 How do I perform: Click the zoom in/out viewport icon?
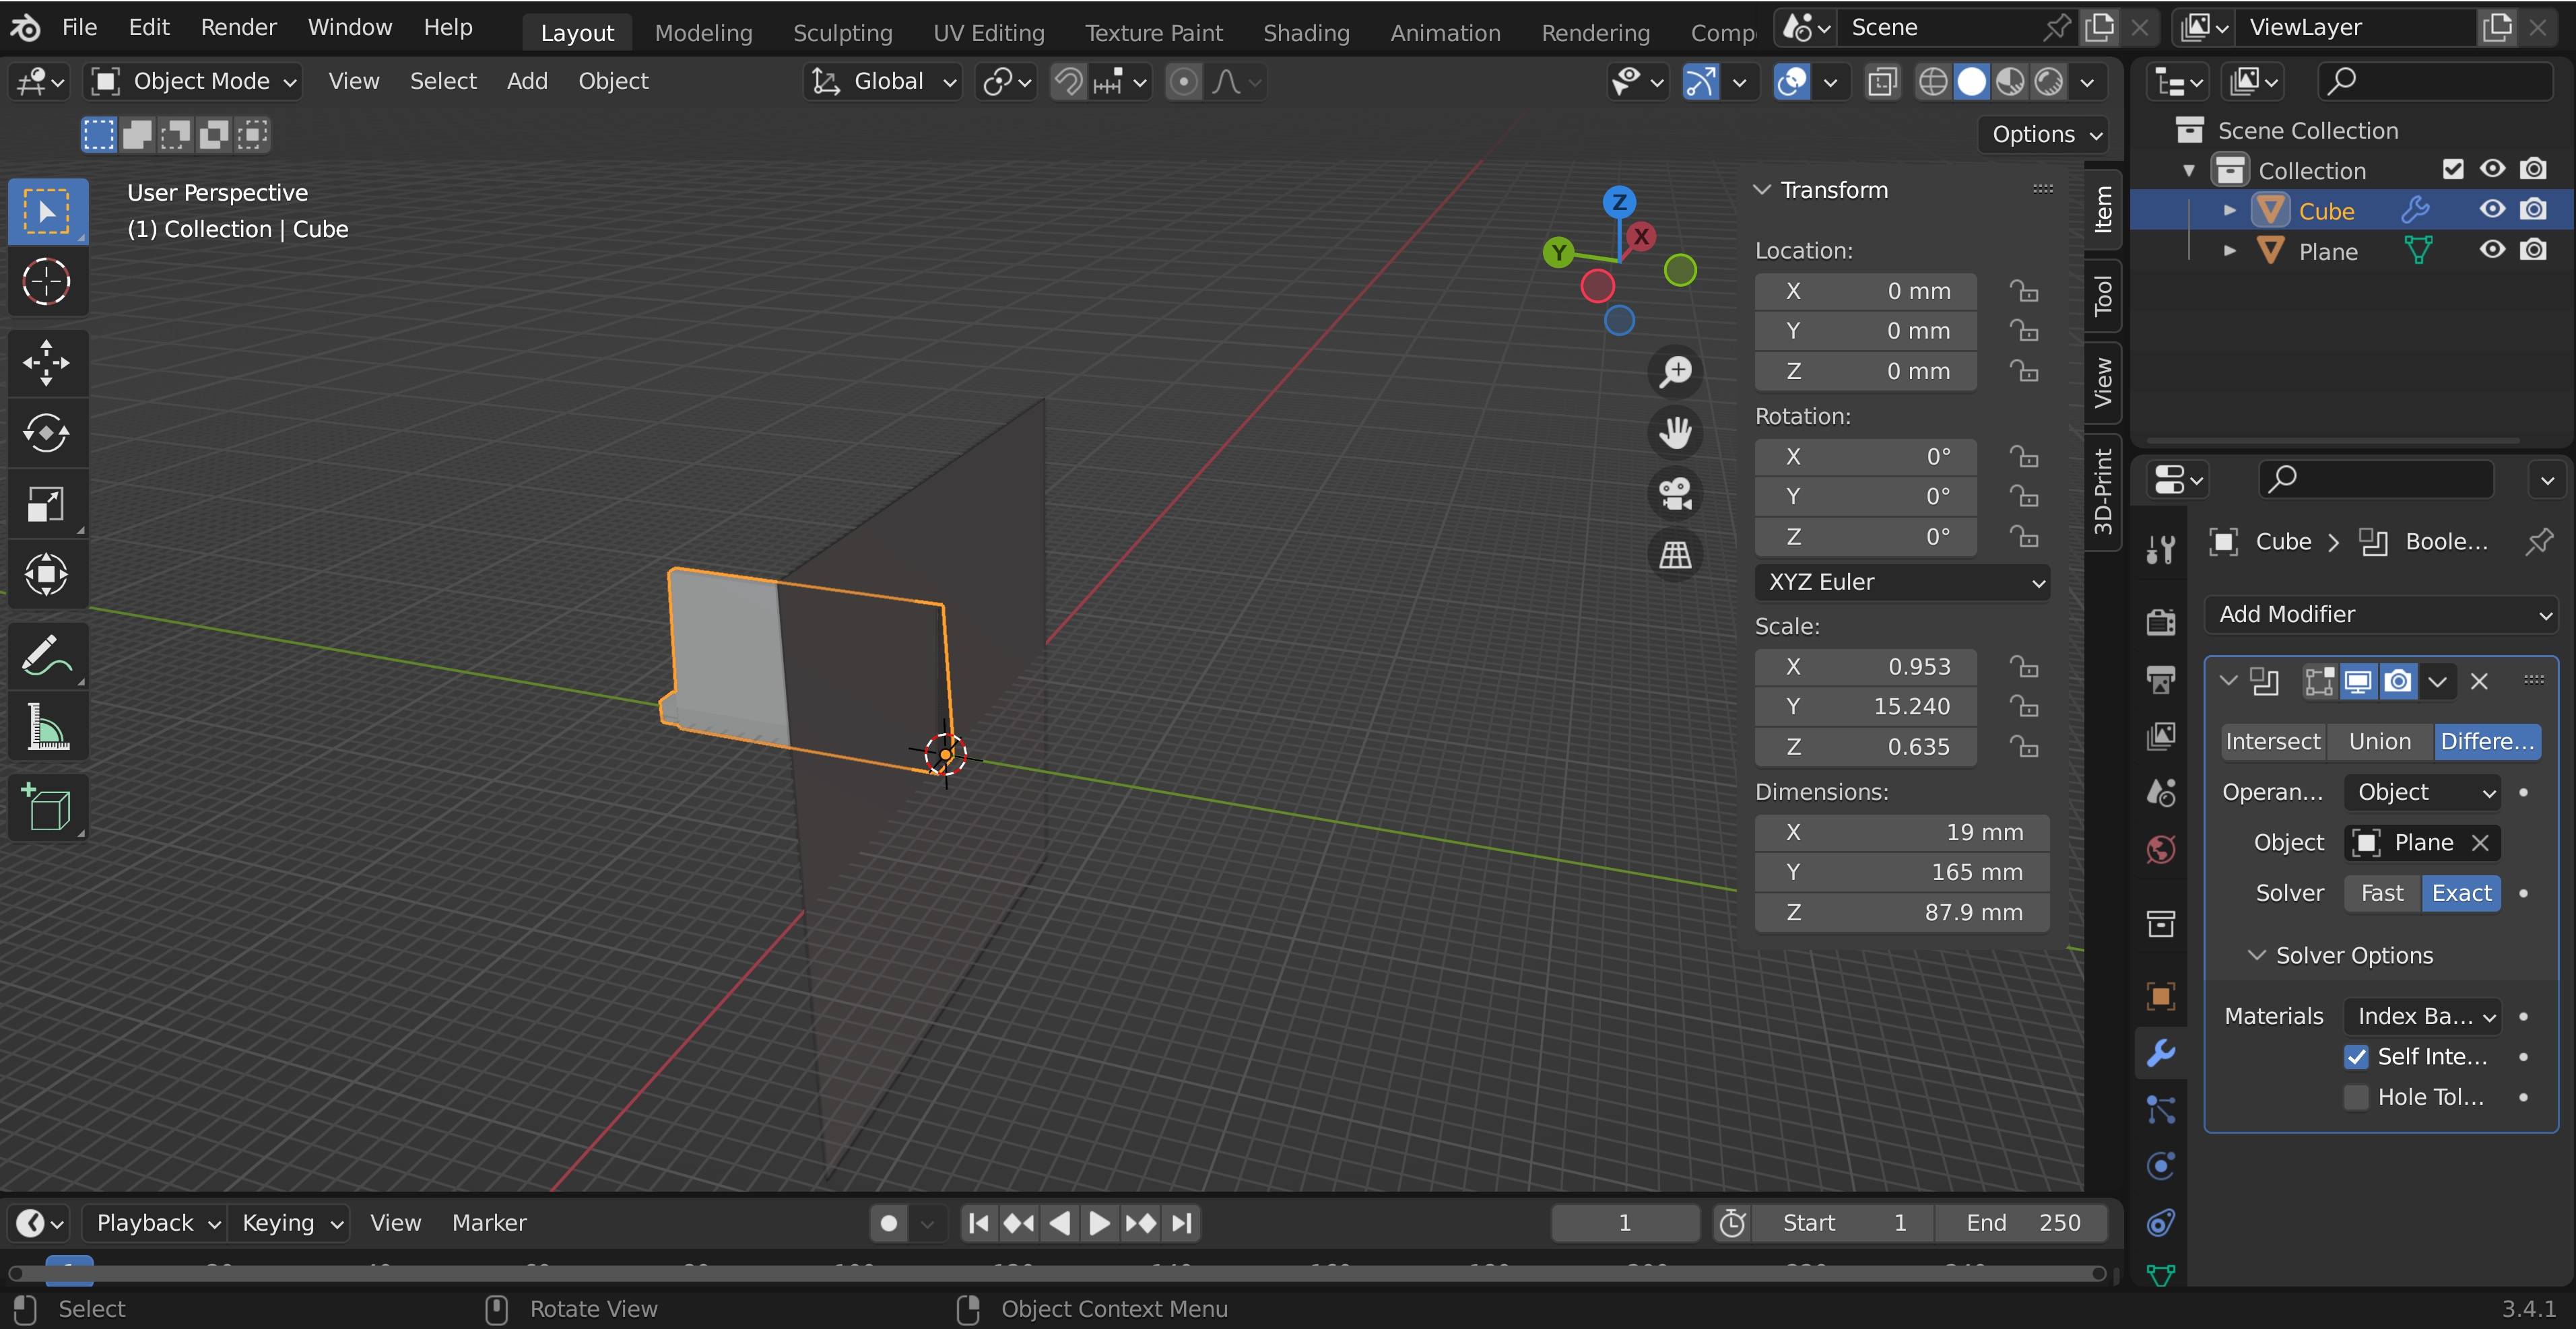pyautogui.click(x=1675, y=372)
